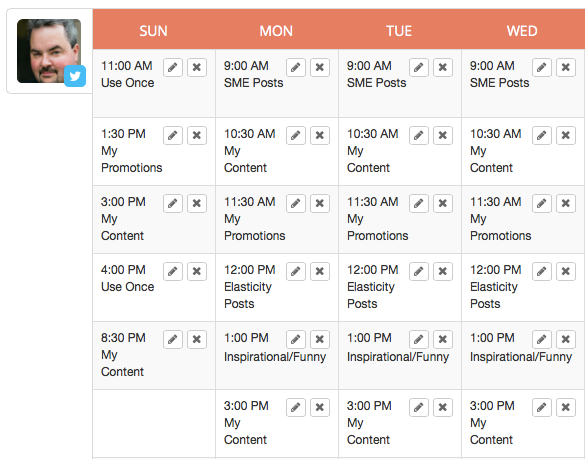Click the WED column header
The width and height of the screenshot is (585, 459).
(522, 31)
